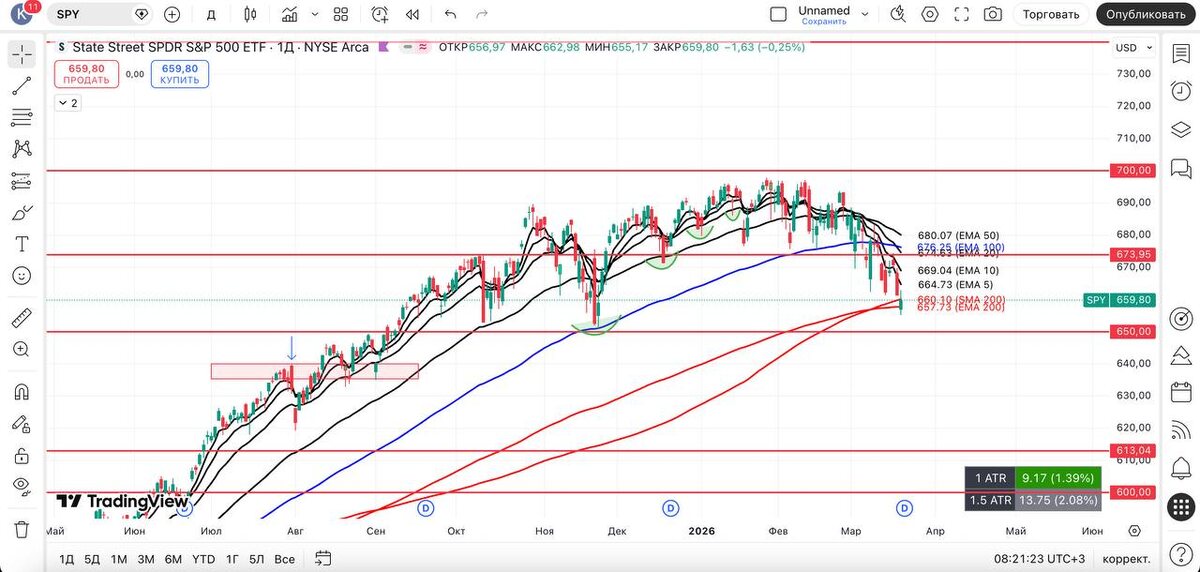The height and width of the screenshot is (572, 1200).
Task: Open the alerts panel in the right sidebar
Action: coord(1181,92)
